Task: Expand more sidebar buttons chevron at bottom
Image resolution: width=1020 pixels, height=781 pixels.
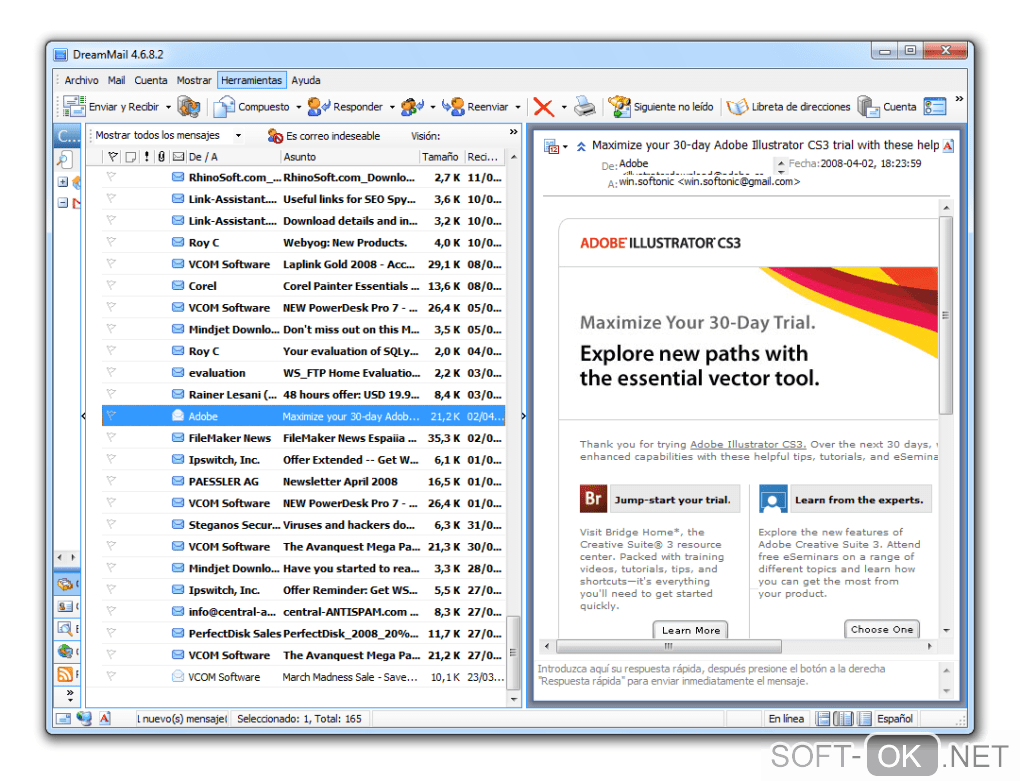Action: click(70, 695)
